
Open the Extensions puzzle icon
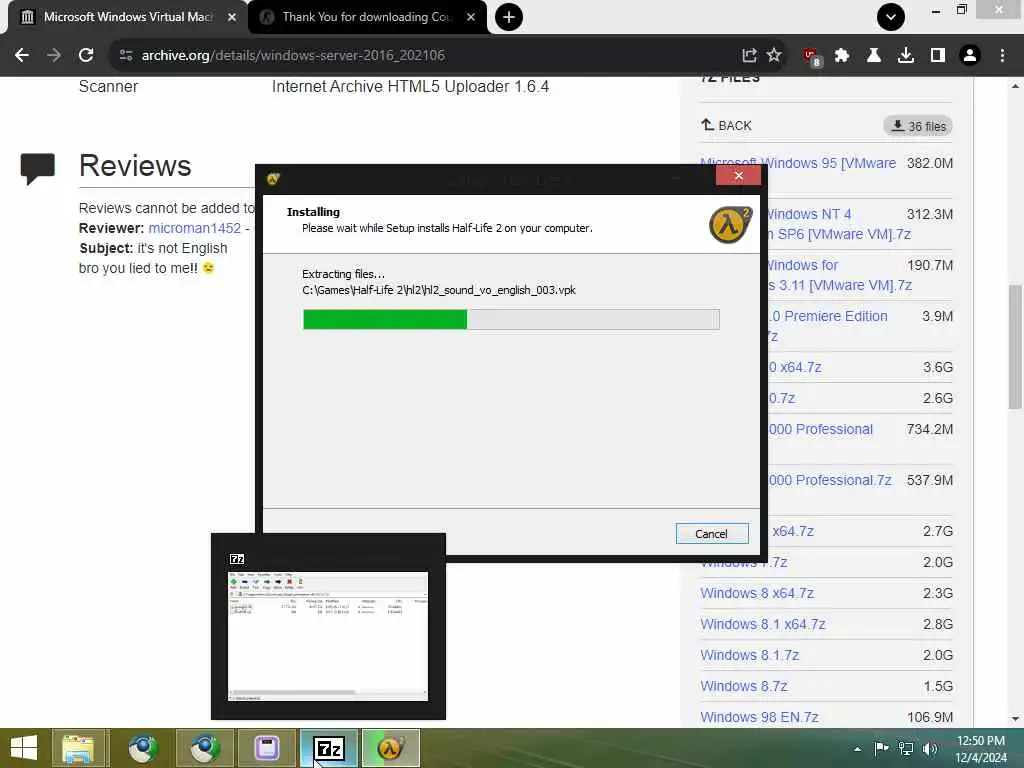pyautogui.click(x=842, y=56)
